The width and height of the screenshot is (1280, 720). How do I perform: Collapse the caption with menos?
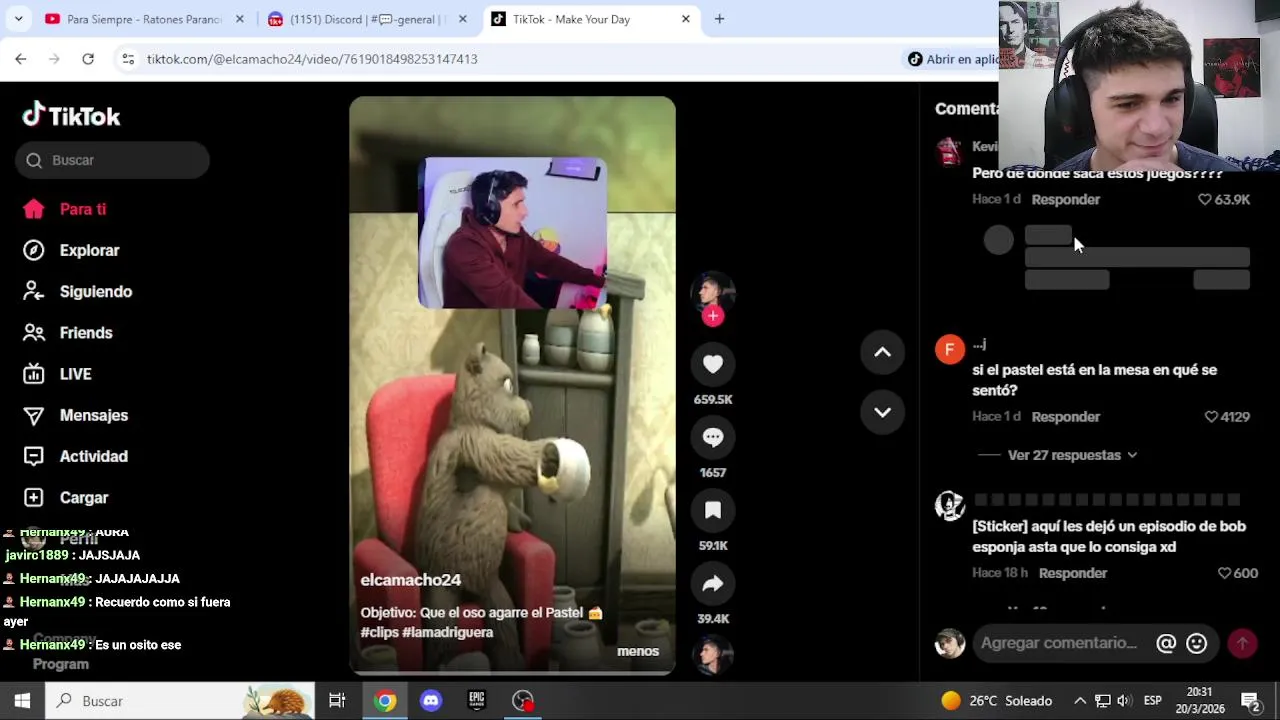tap(638, 651)
